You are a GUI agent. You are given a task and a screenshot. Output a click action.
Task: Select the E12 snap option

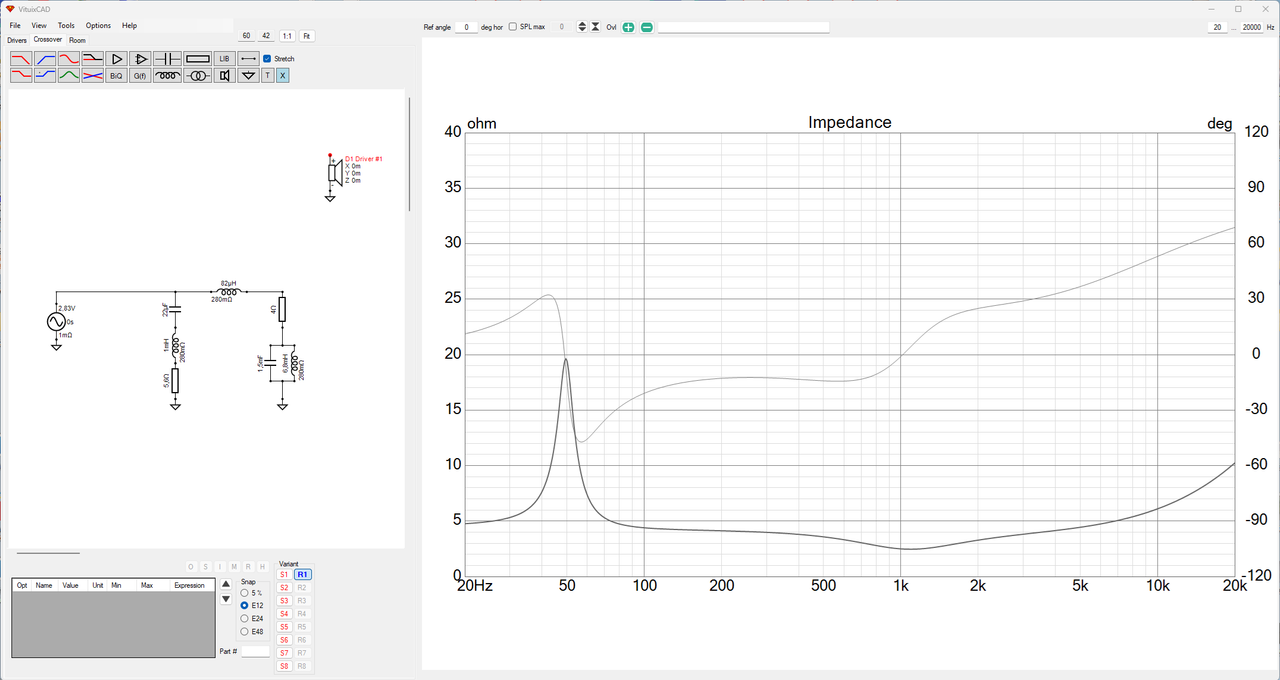pyautogui.click(x=245, y=606)
